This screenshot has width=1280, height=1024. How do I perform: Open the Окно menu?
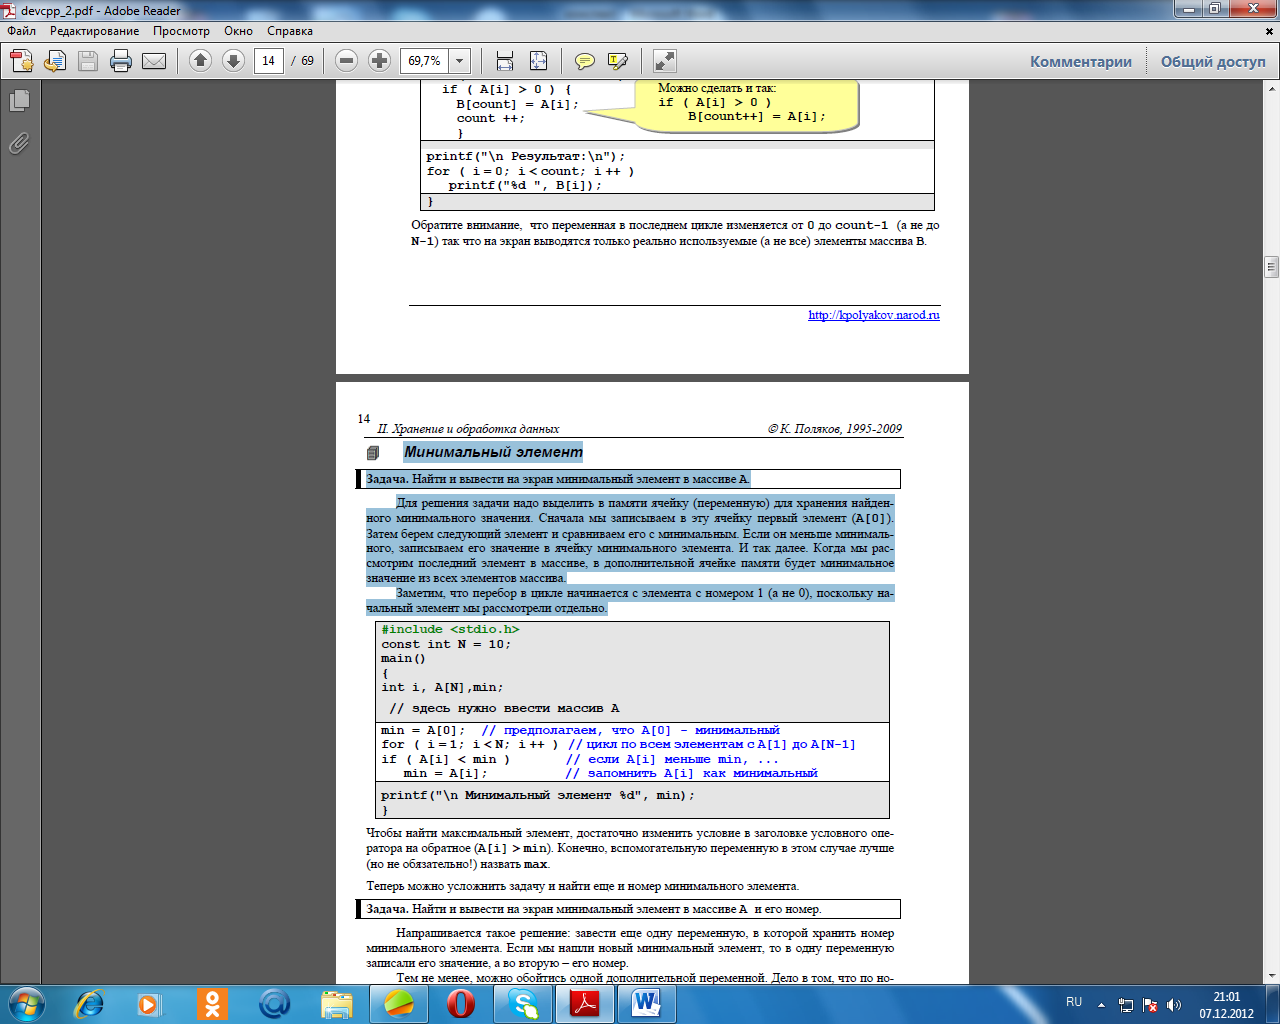coord(238,31)
